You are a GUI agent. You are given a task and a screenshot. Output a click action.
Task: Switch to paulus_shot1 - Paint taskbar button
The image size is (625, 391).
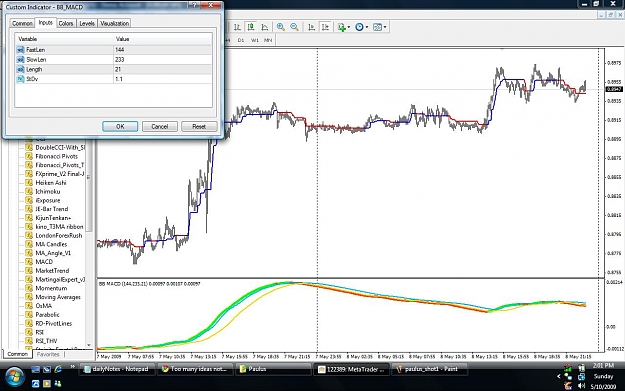(430, 369)
